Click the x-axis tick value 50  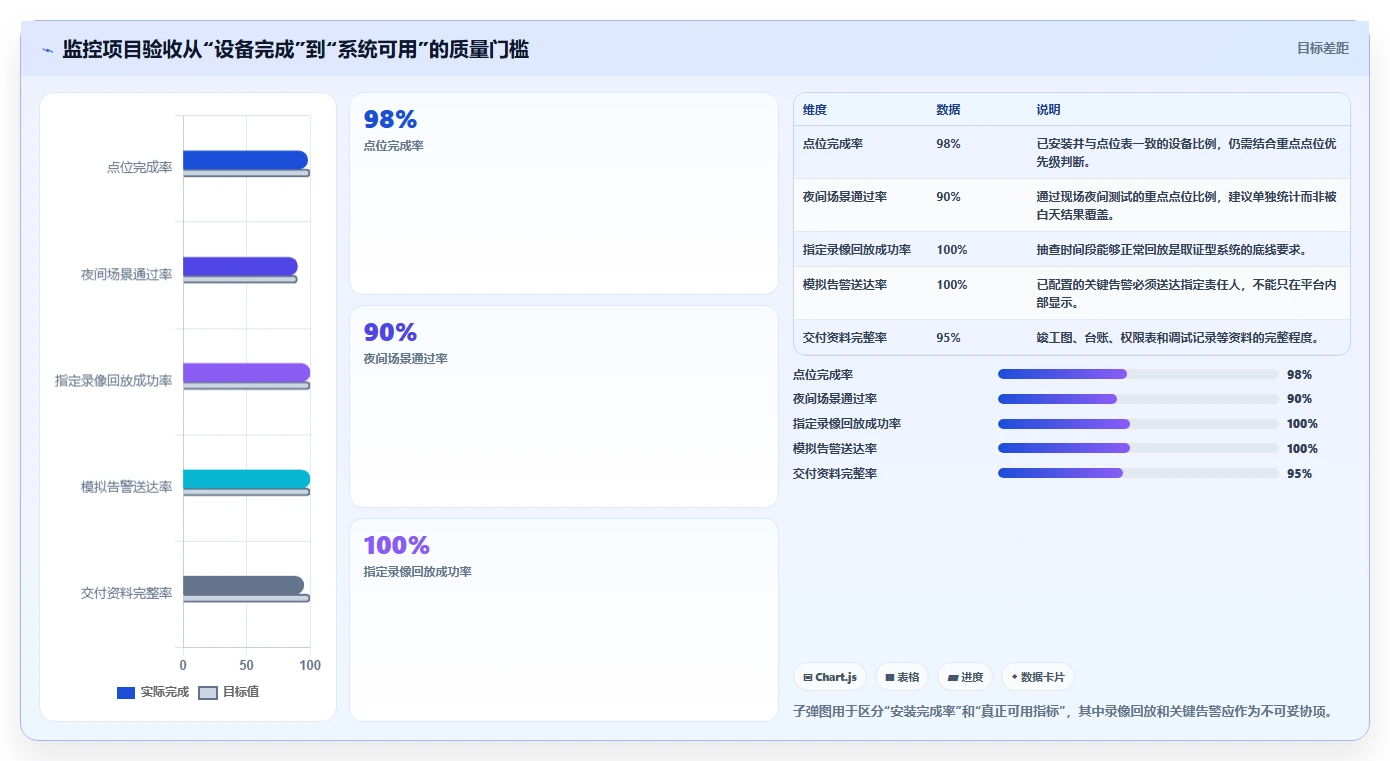click(246, 665)
